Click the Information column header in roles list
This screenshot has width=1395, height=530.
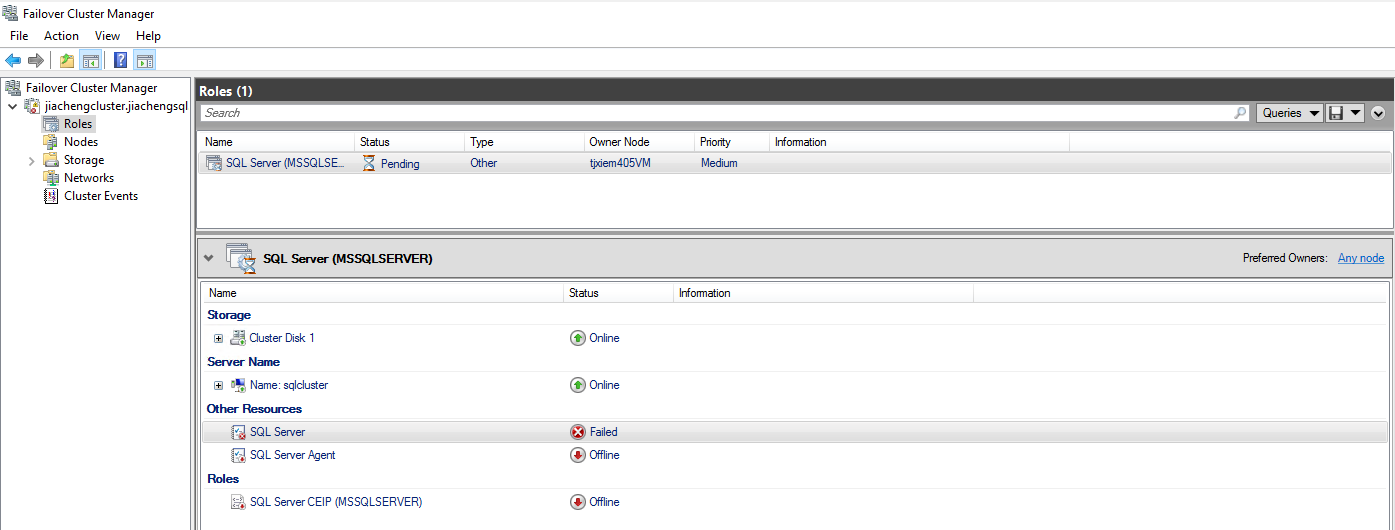click(x=920, y=142)
